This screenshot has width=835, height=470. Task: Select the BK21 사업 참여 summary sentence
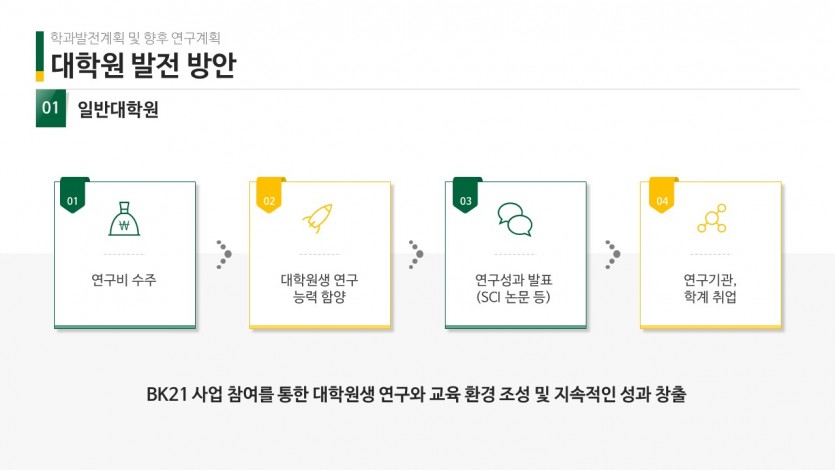pyautogui.click(x=416, y=394)
